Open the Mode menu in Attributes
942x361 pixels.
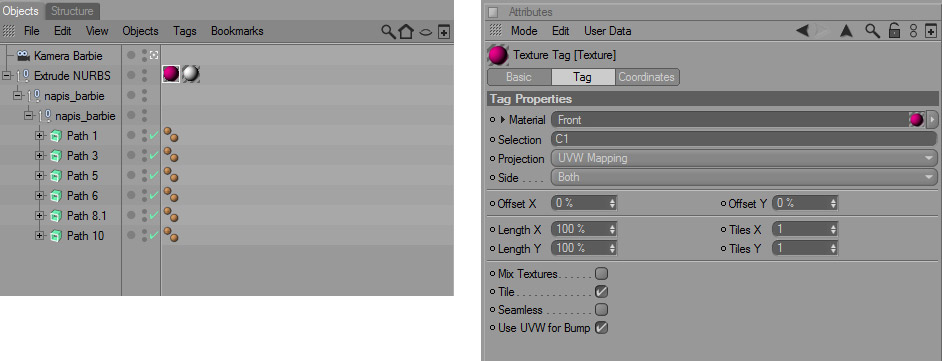click(524, 31)
